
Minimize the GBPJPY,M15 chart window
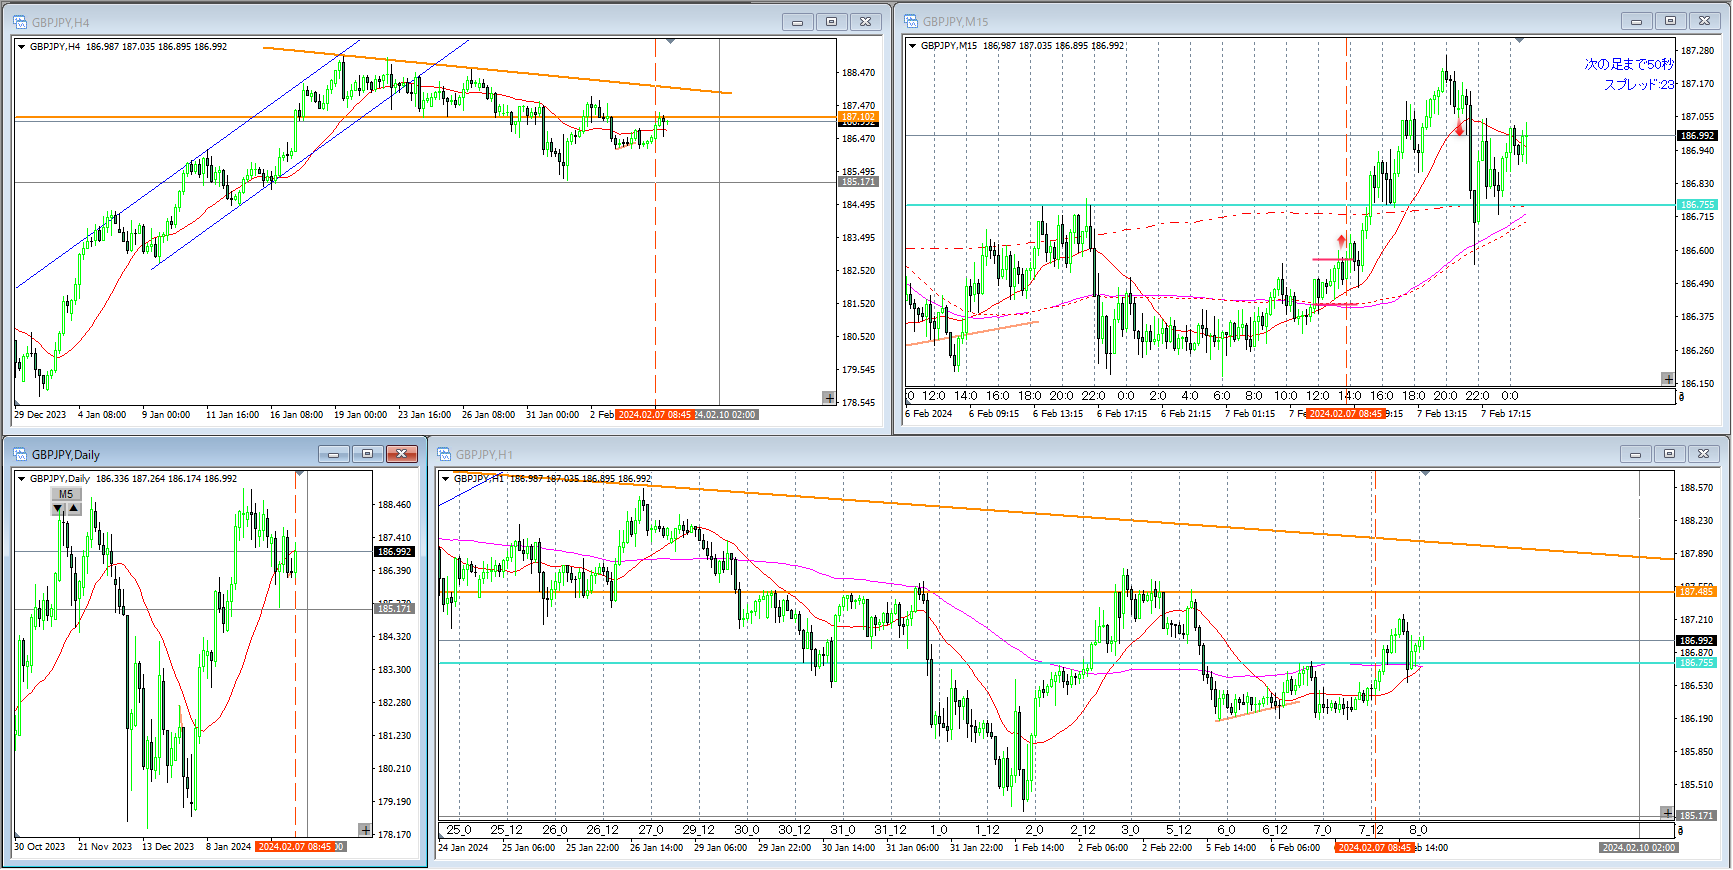1637,21
